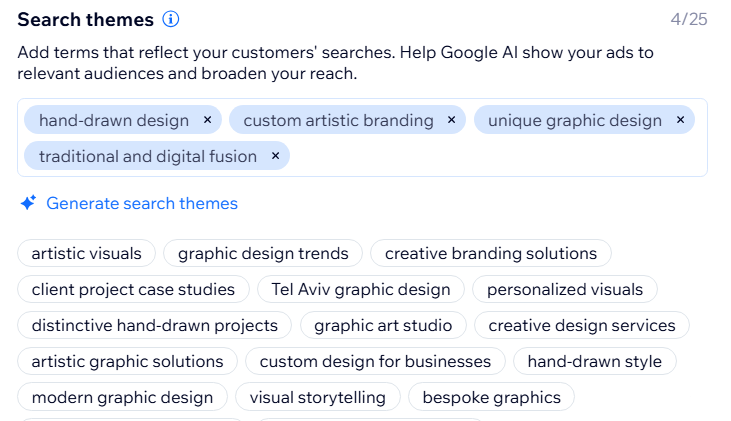
Task: Click the Generate search themes link
Action: [x=142, y=204]
